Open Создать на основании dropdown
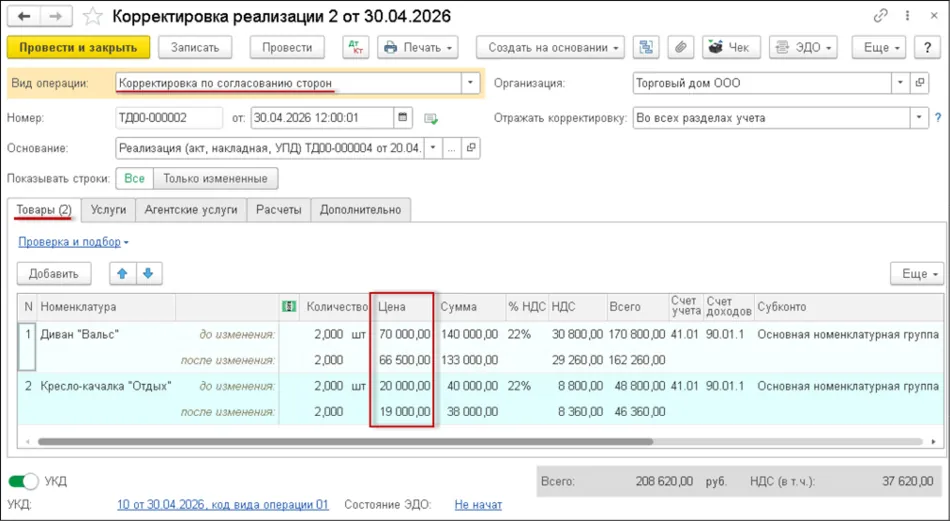 click(550, 47)
